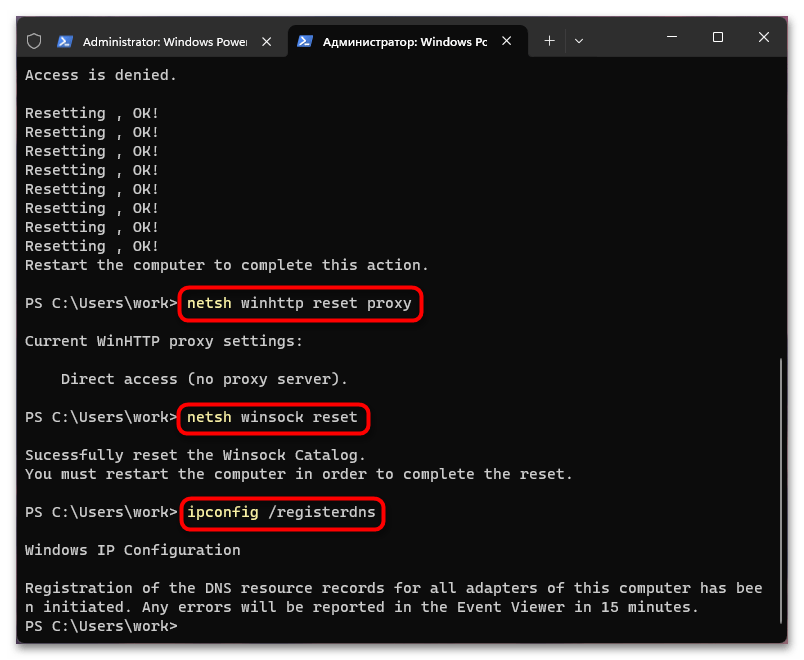Close the Administrator: Windows PowerShell tab
The image size is (804, 660).
pyautogui.click(x=265, y=41)
